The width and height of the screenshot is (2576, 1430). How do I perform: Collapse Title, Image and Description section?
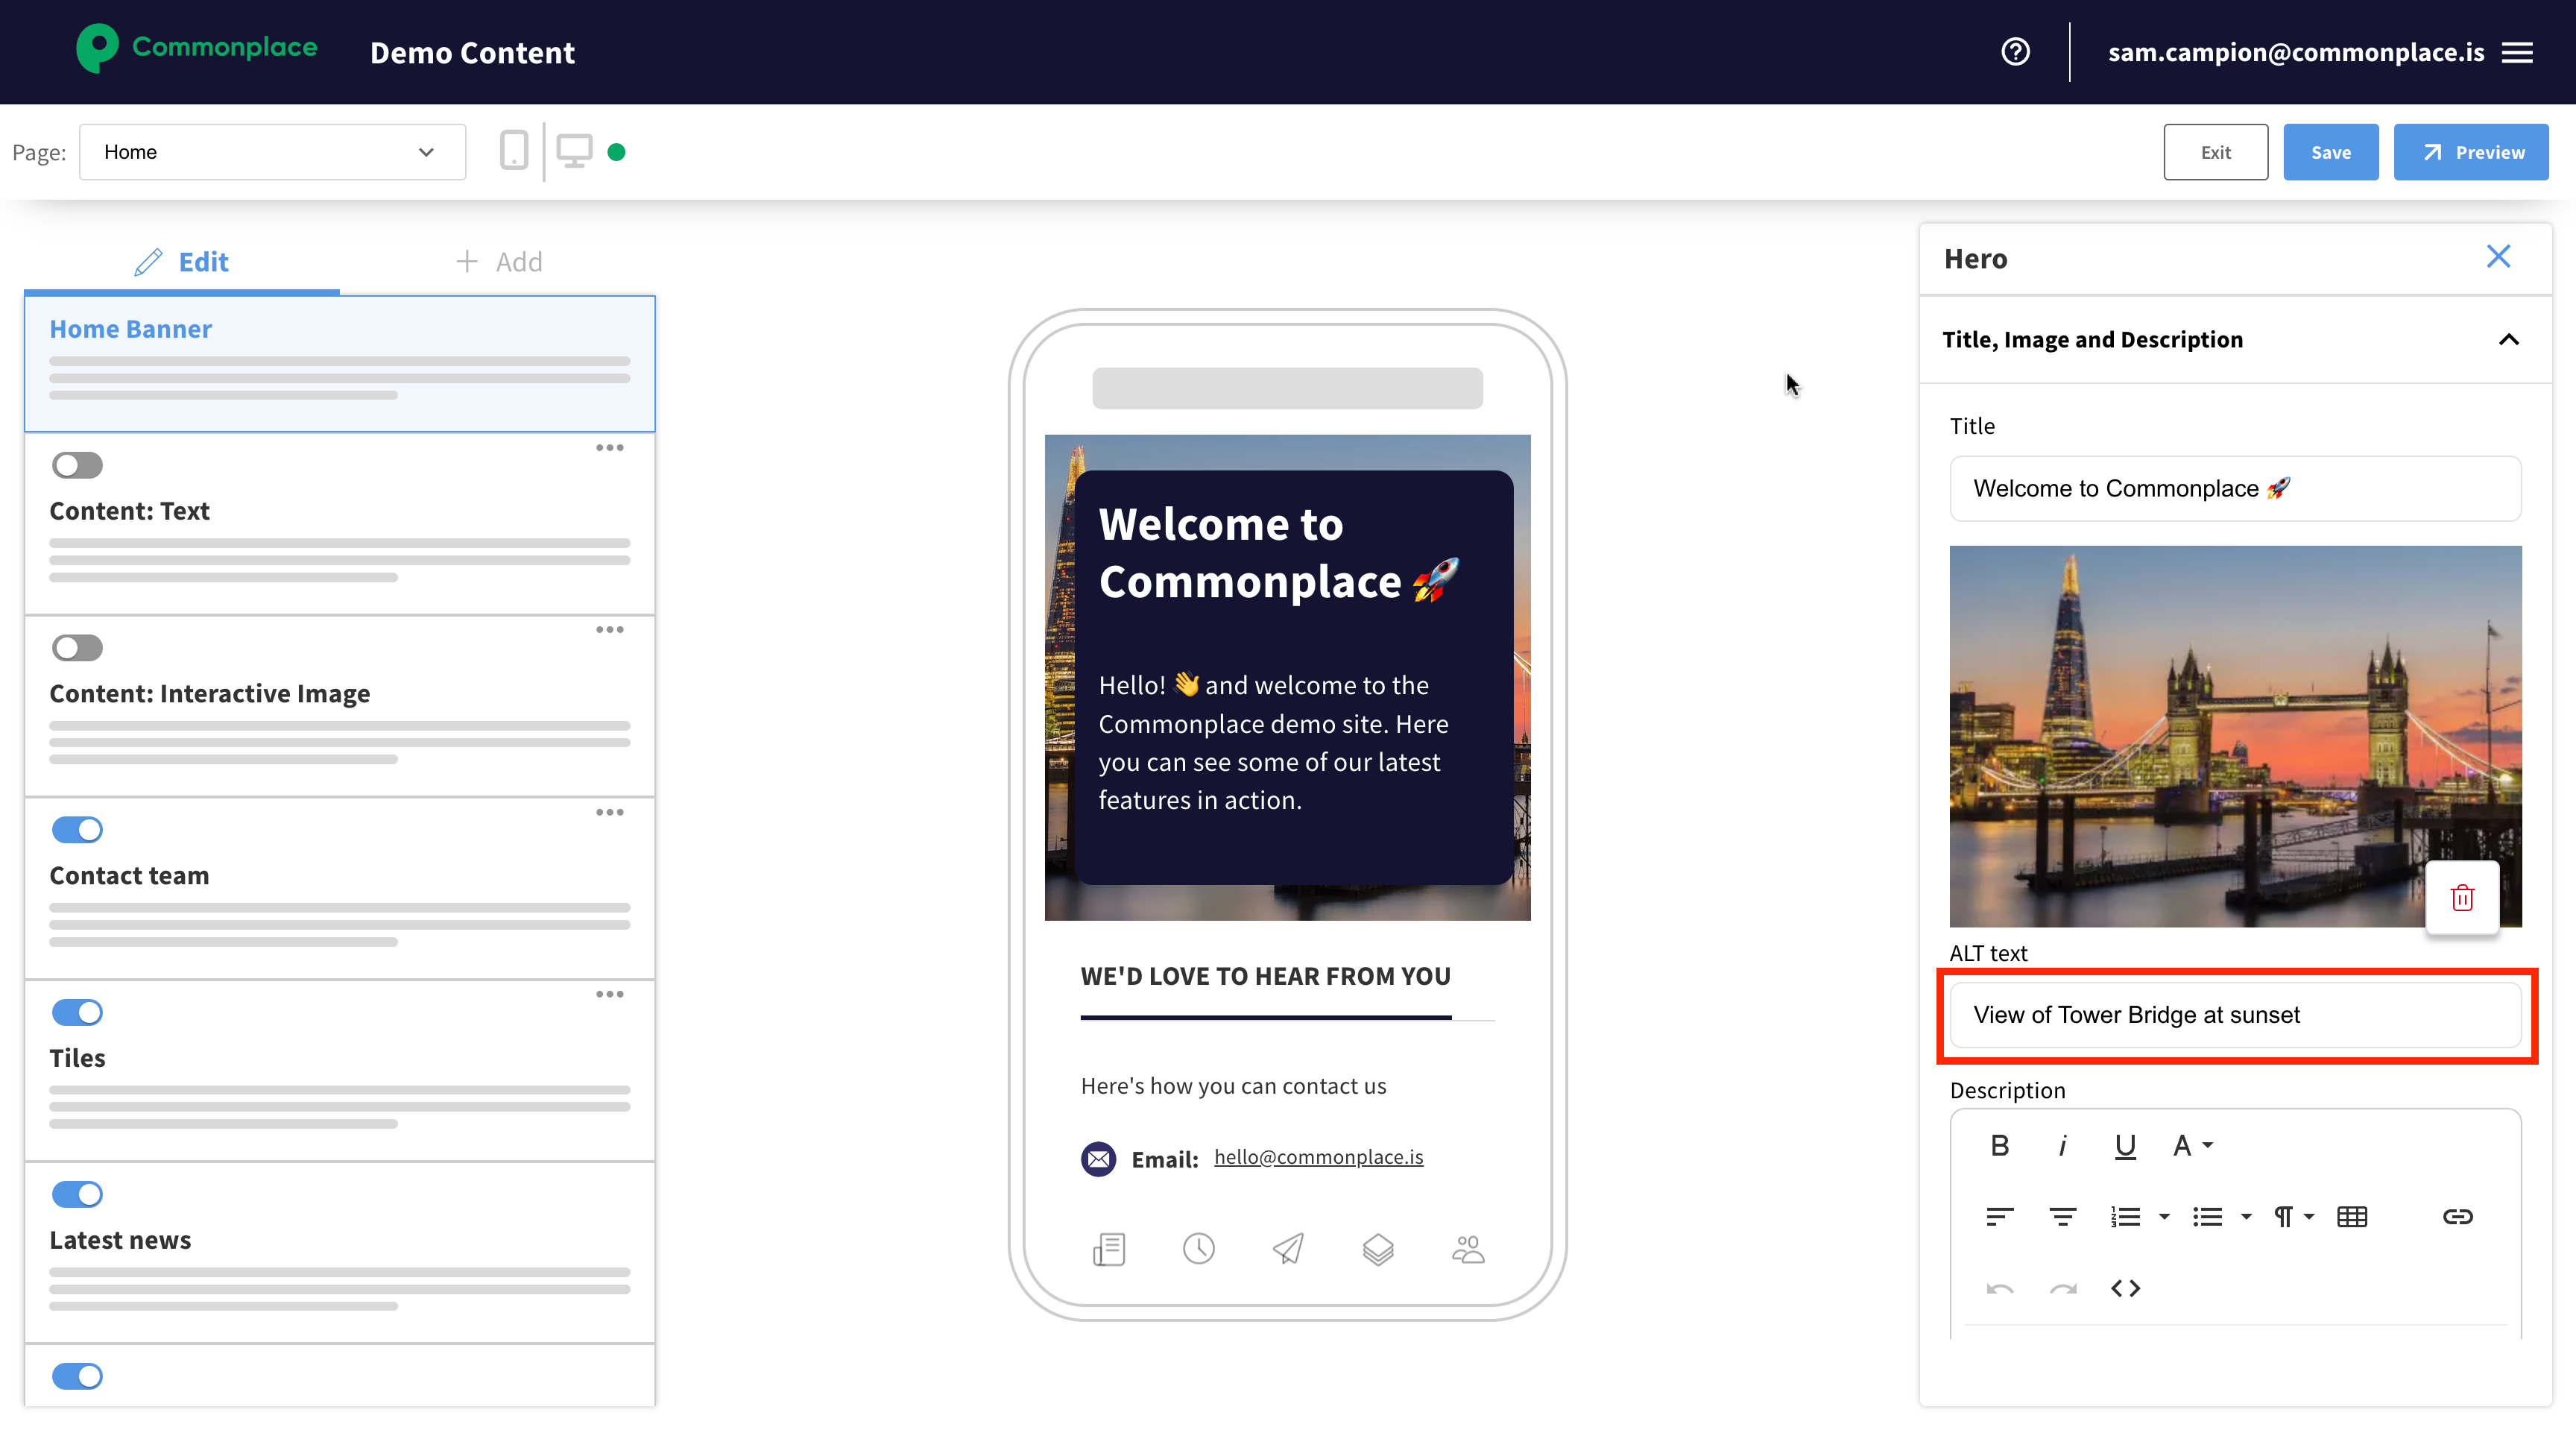coord(2508,340)
